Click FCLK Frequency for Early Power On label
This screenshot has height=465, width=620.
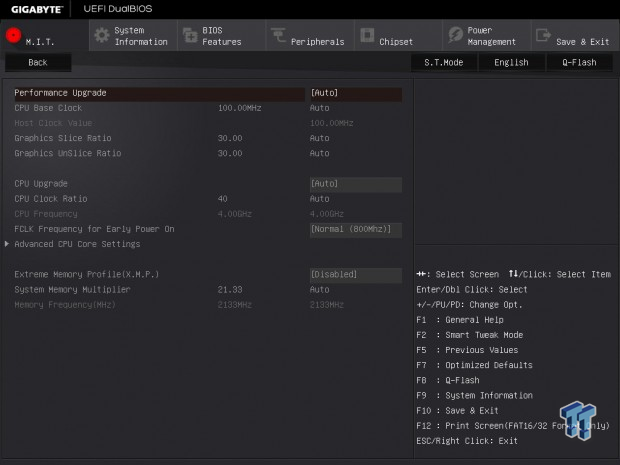coord(94,229)
